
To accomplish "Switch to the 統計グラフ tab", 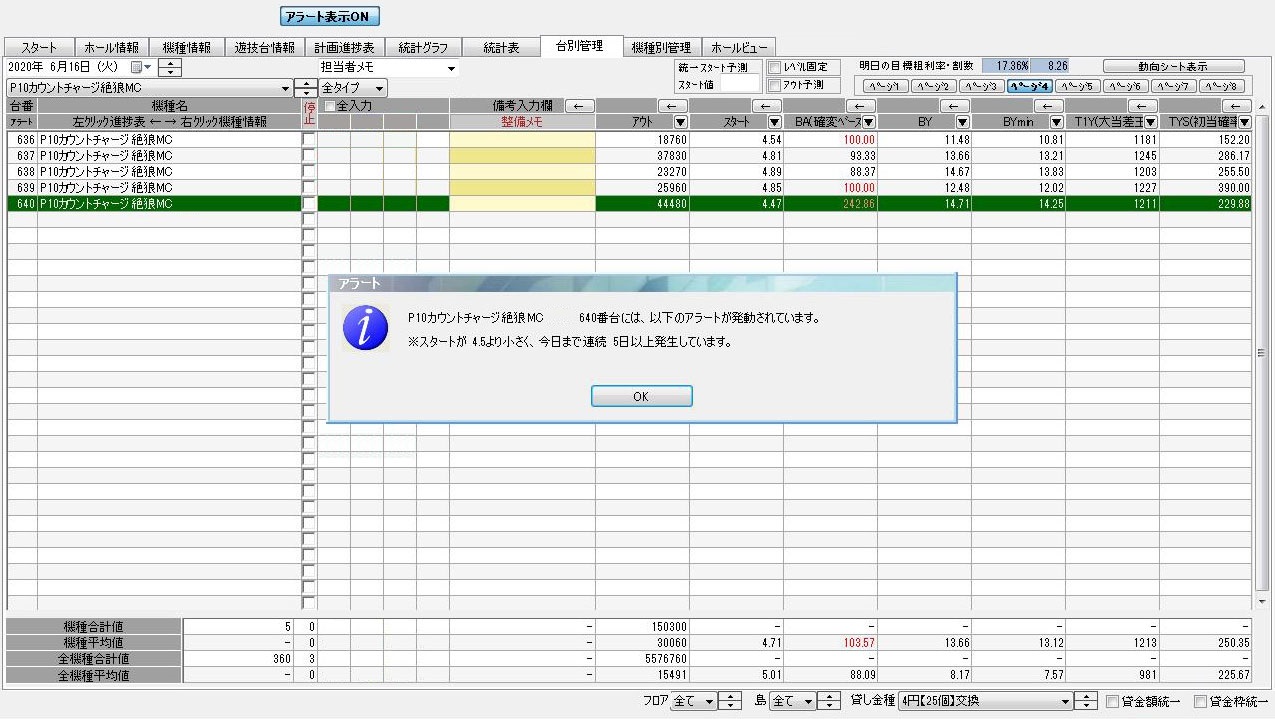I will coord(423,47).
